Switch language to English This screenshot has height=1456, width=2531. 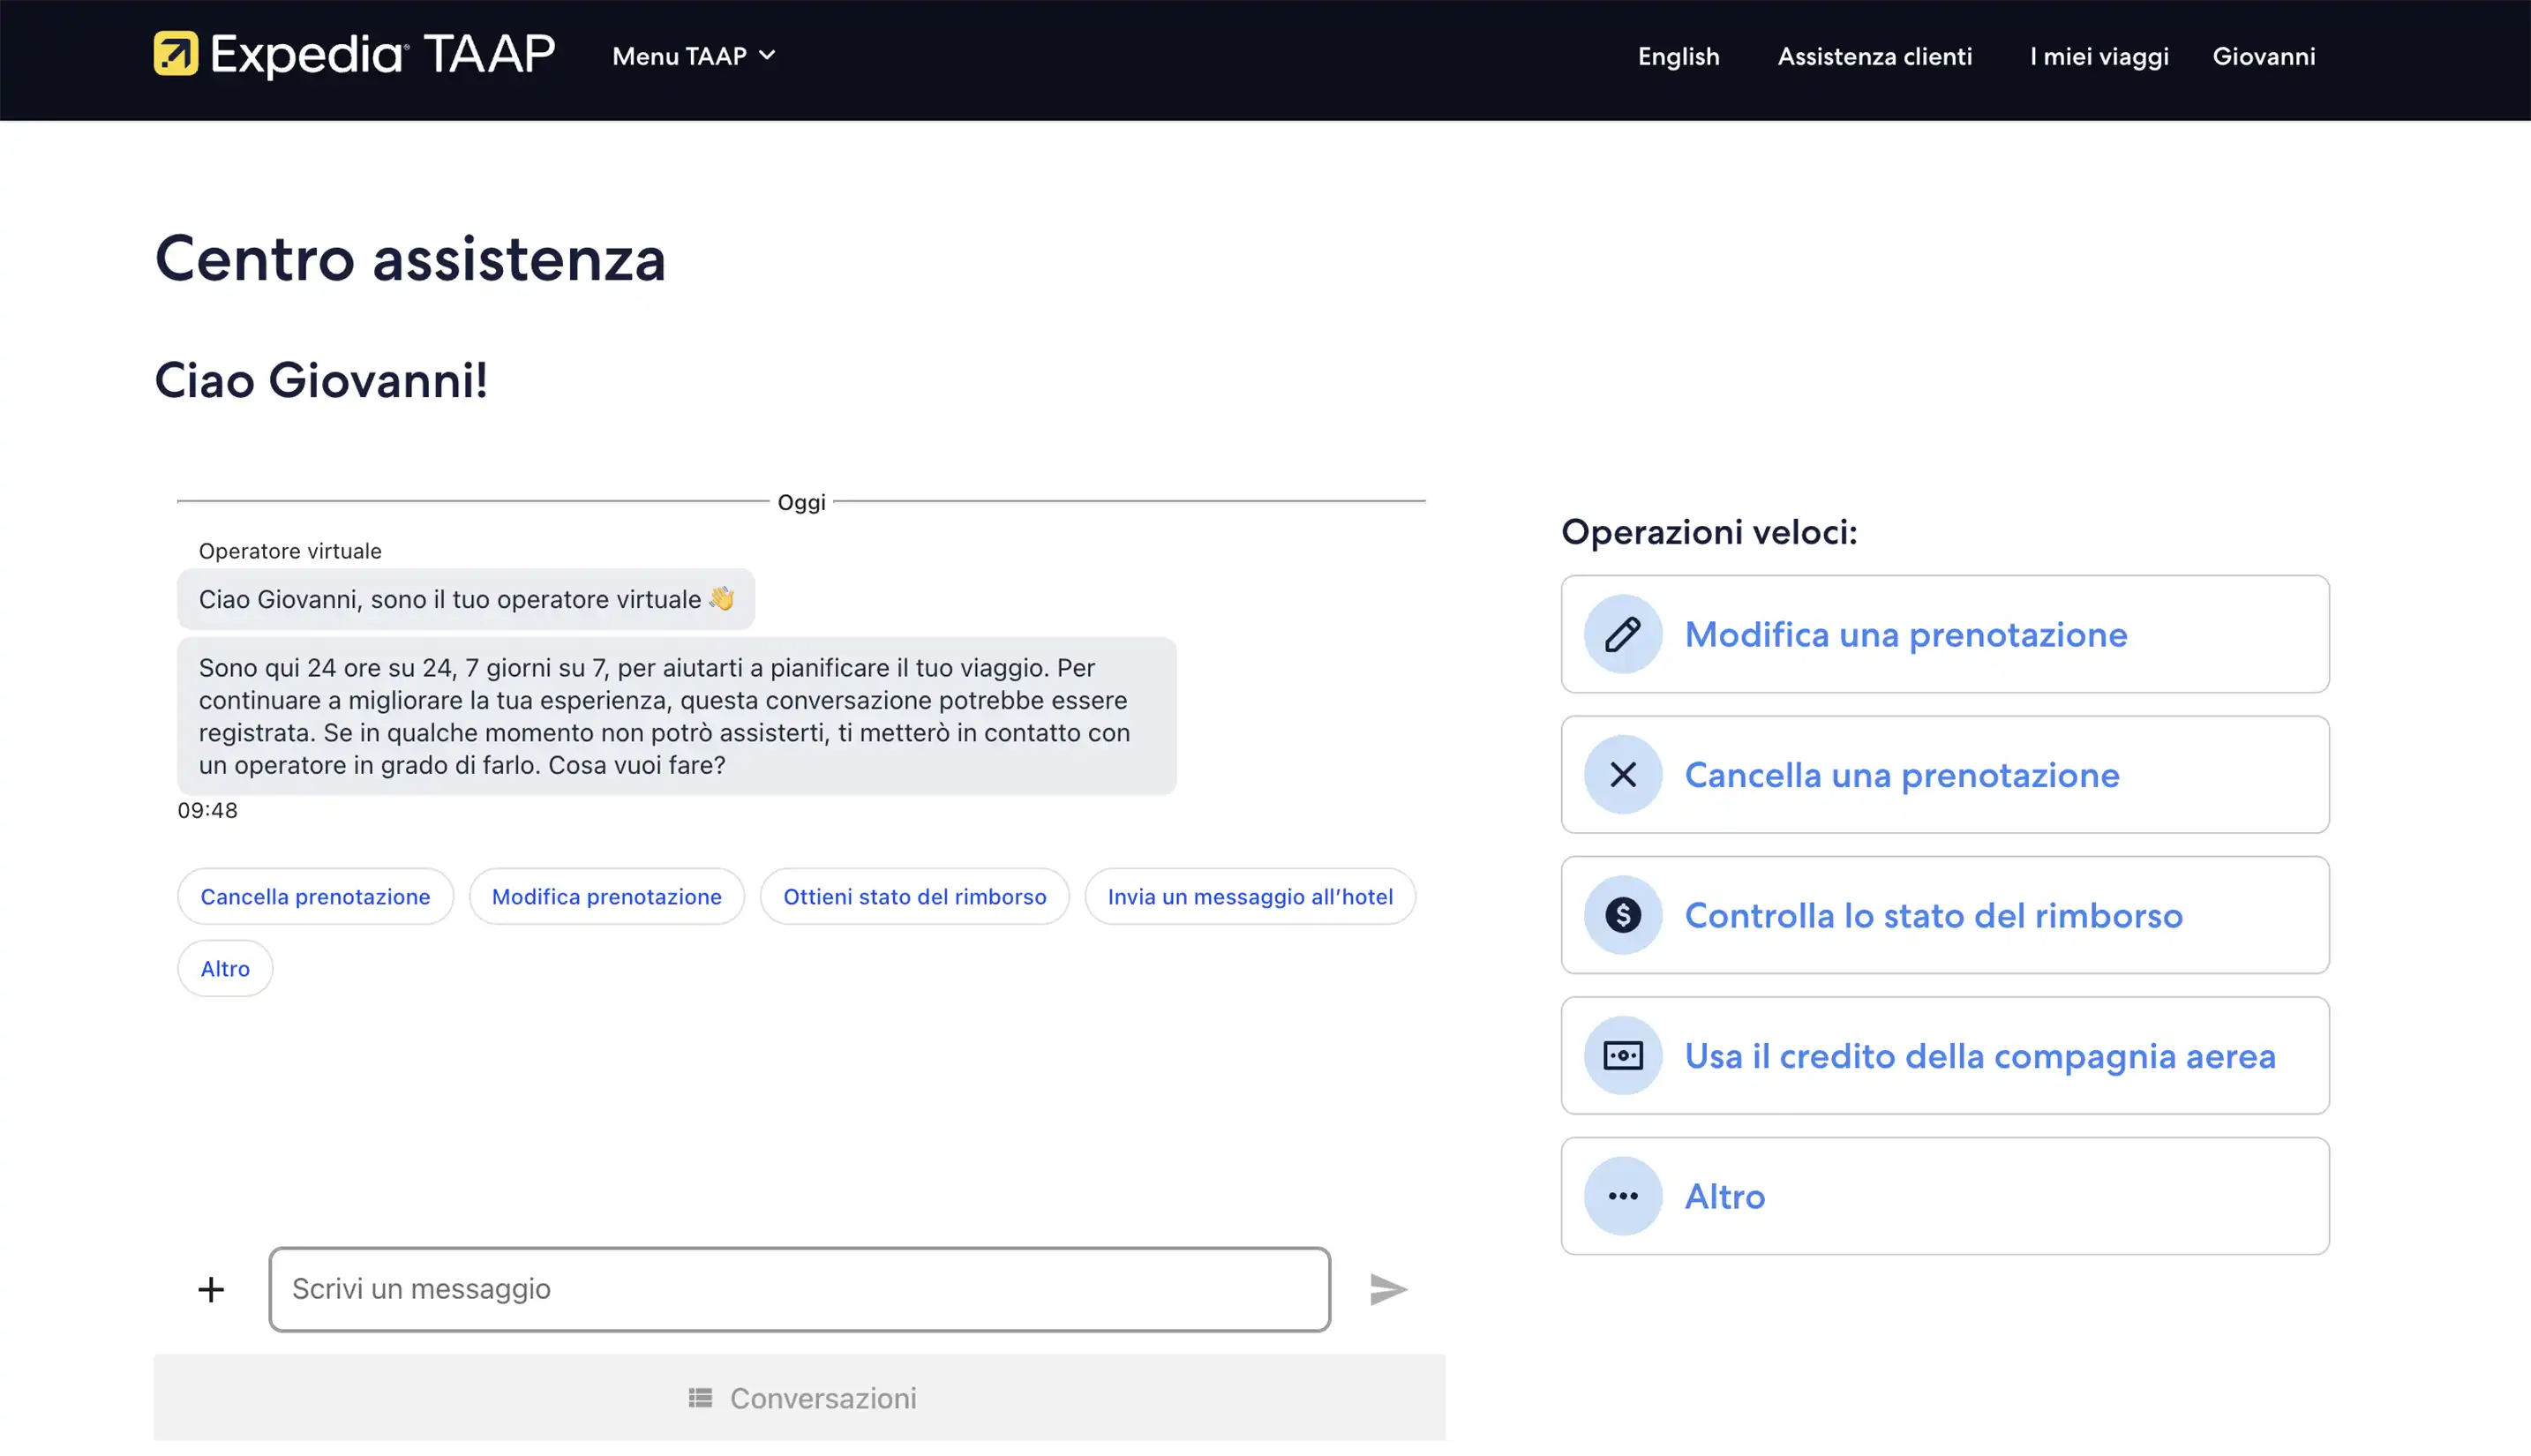1678,56
